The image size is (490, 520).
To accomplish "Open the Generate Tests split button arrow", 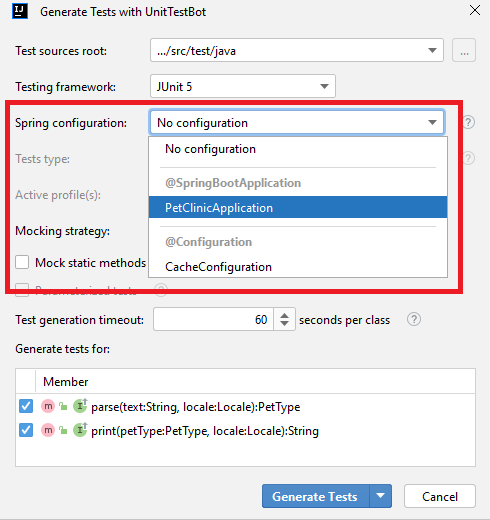I will pos(381,496).
